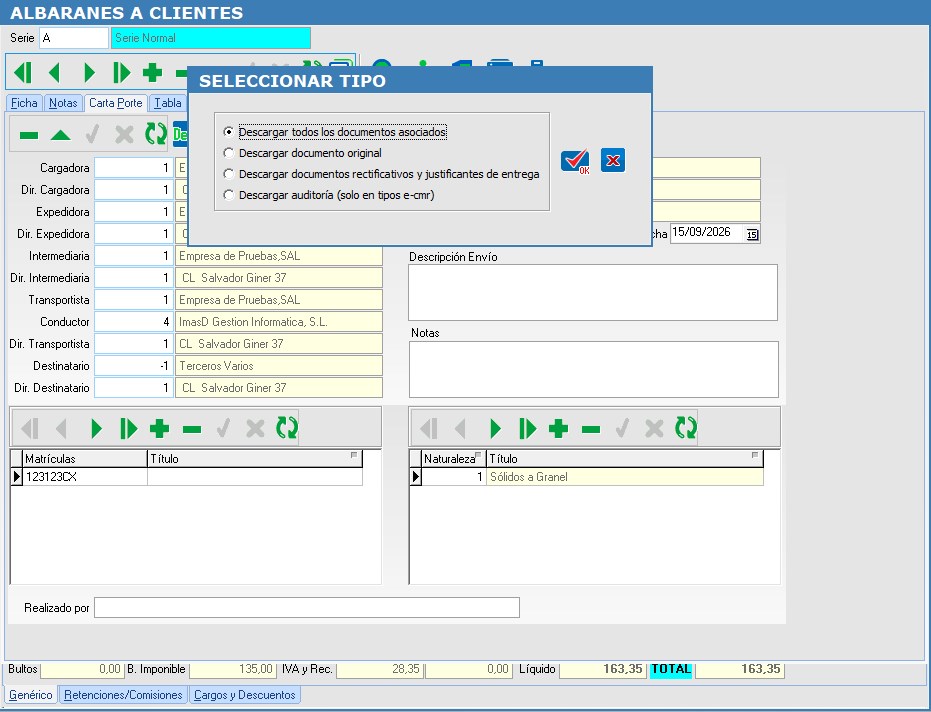The width and height of the screenshot is (931, 712).
Task: Refresh the Naturaleza grid
Action: point(686,428)
